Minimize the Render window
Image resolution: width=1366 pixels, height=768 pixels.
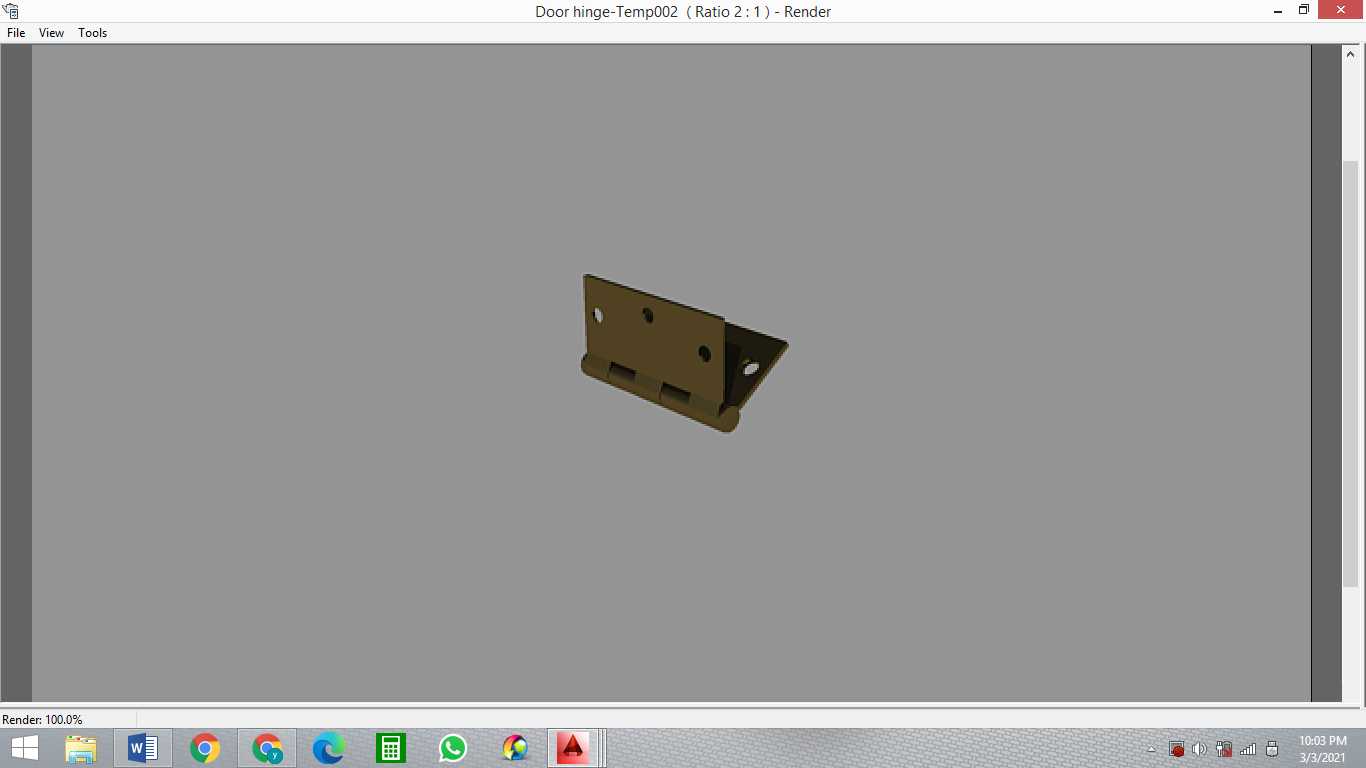(x=1278, y=10)
